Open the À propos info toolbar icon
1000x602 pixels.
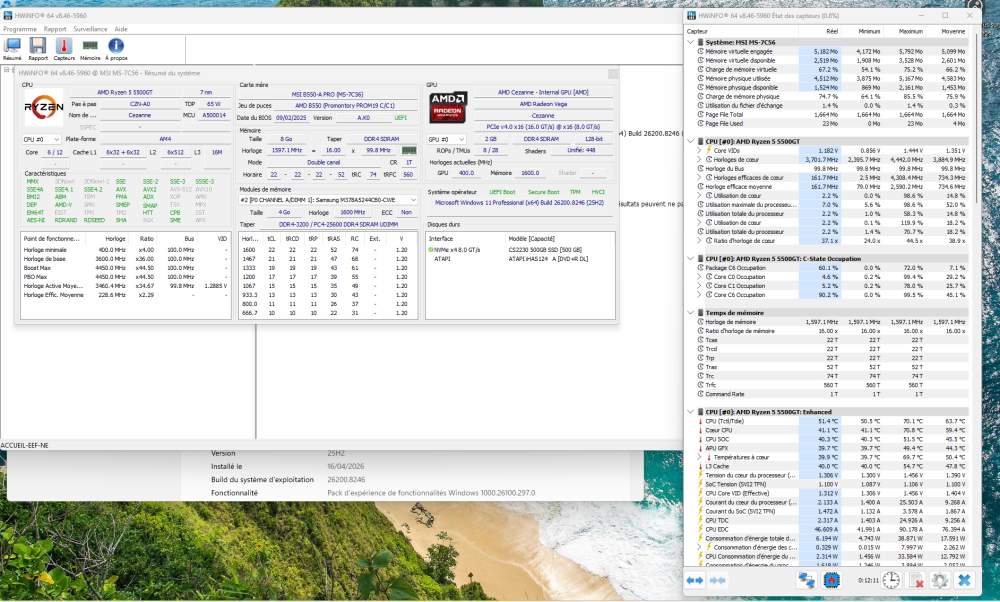point(116,48)
